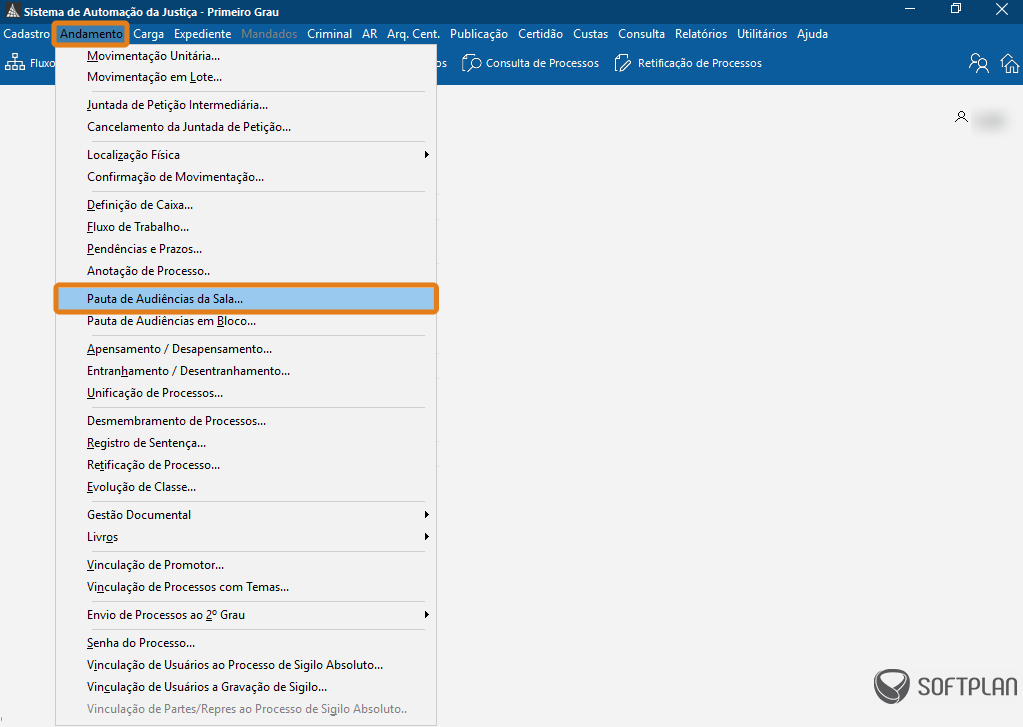The width and height of the screenshot is (1023, 727).
Task: Click the Consulta de Processos magnifier icon
Action: [471, 63]
